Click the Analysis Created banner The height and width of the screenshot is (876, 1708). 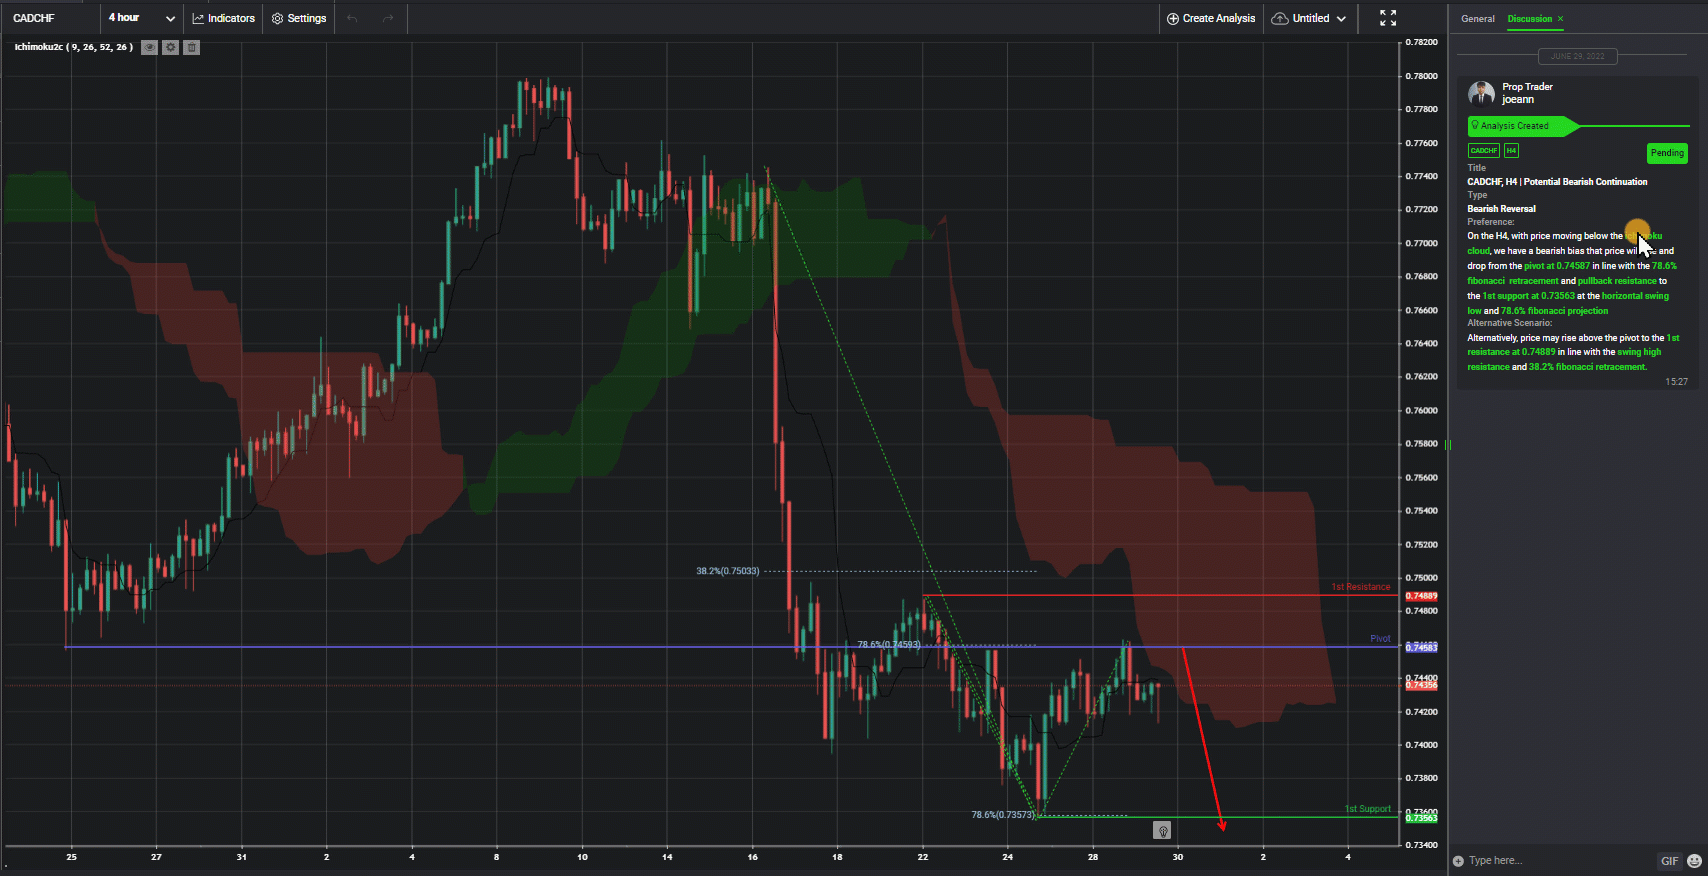1522,126
